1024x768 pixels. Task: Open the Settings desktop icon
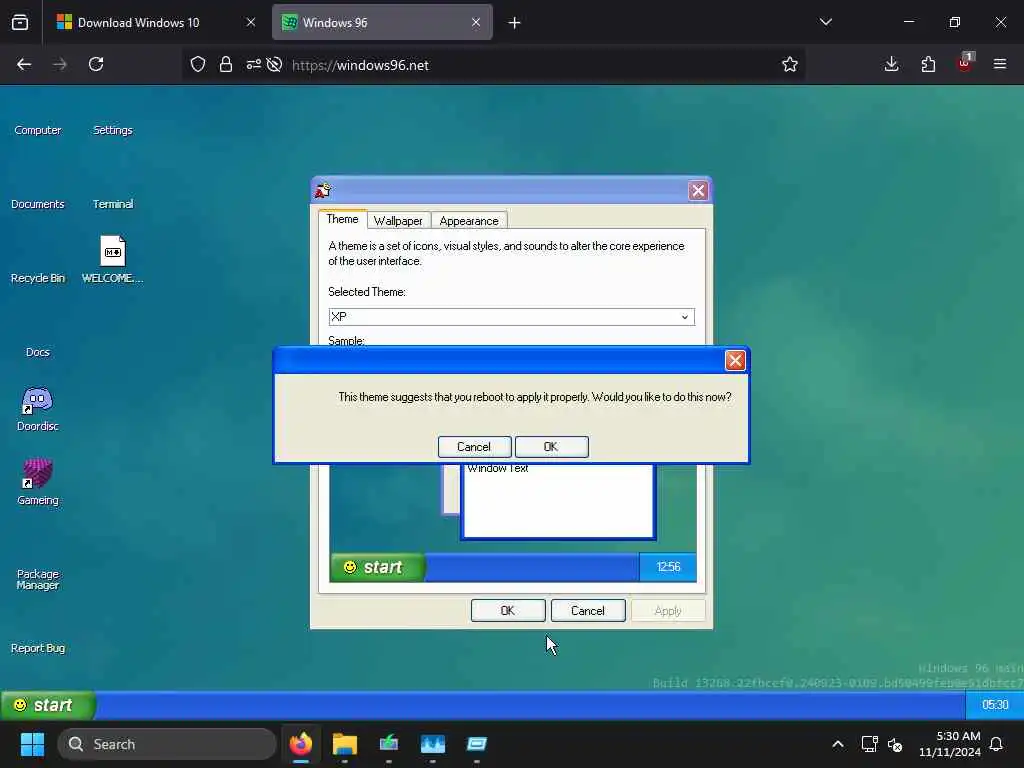tap(112, 130)
